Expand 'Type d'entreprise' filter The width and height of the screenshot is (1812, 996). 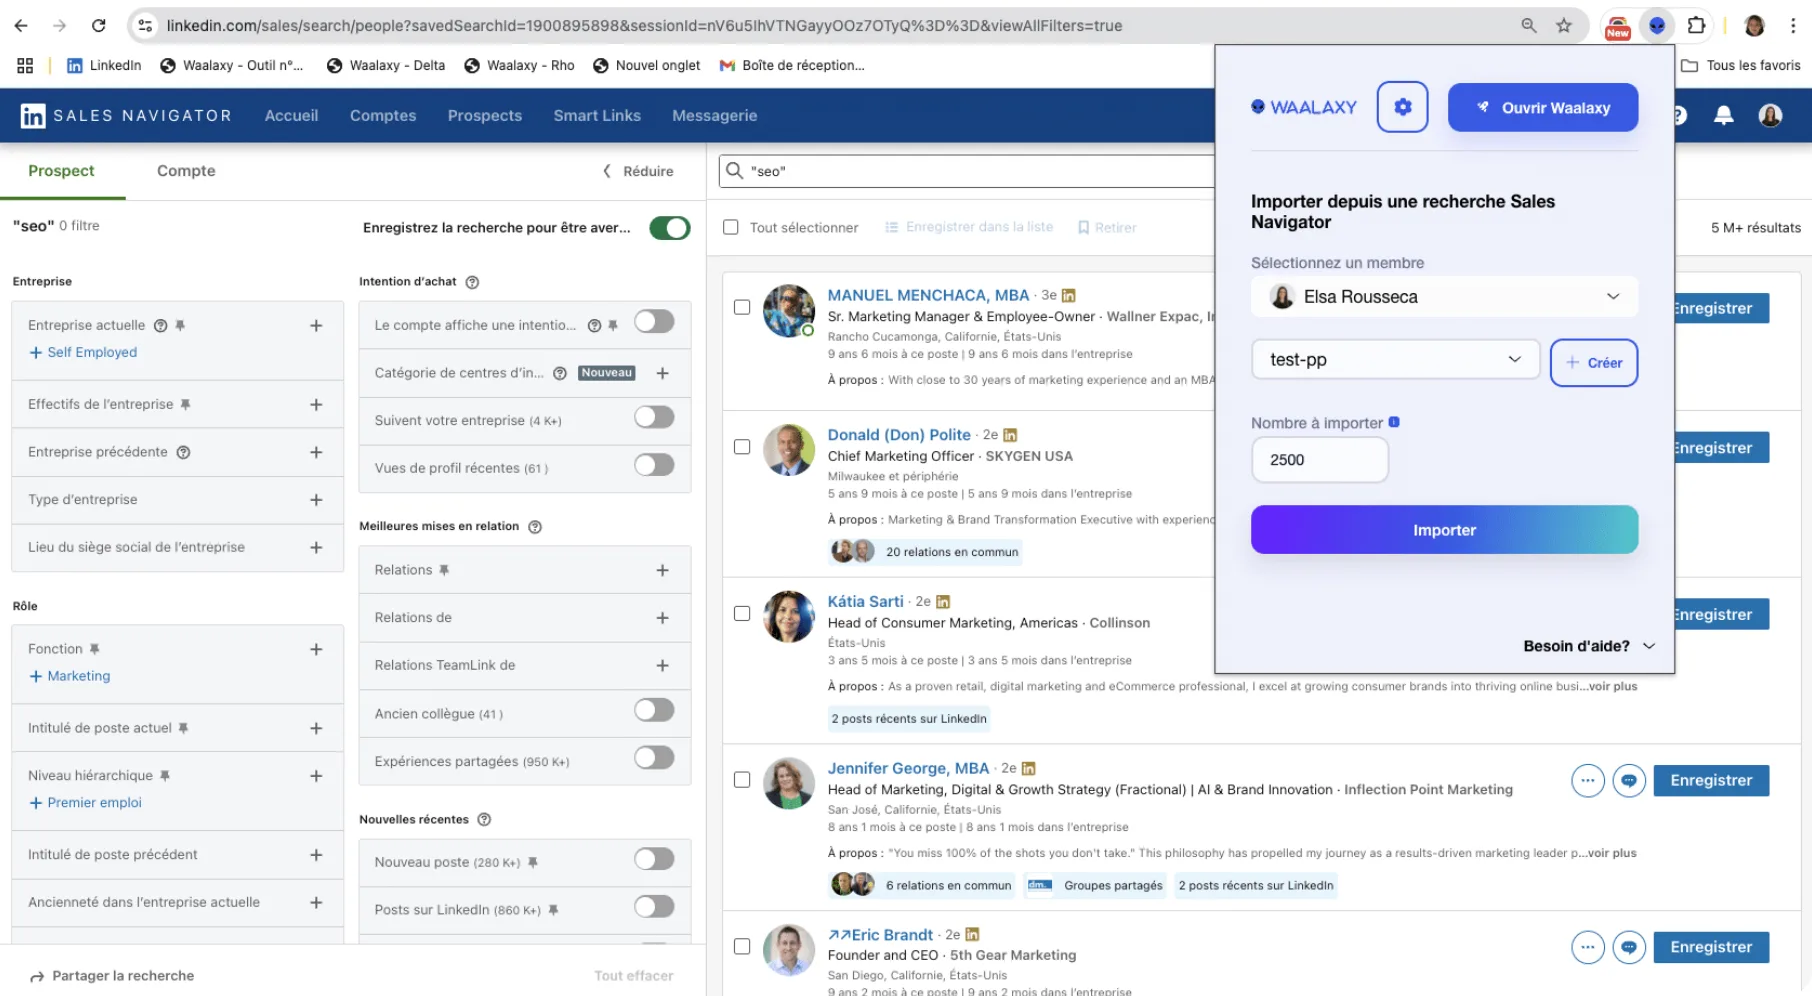tap(316, 500)
